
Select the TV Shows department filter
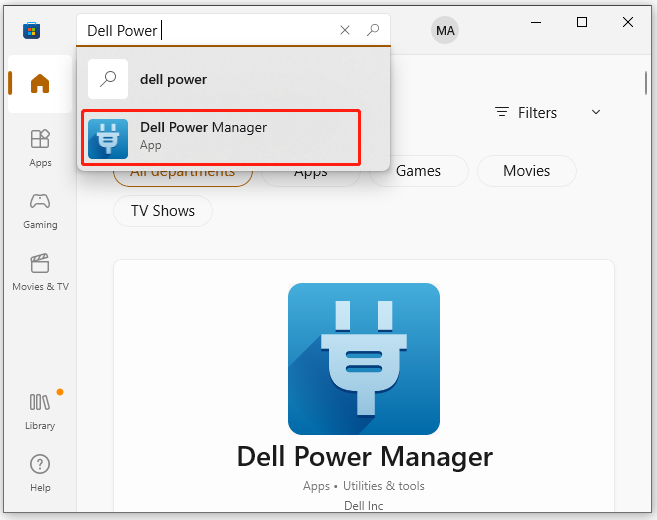click(x=163, y=211)
